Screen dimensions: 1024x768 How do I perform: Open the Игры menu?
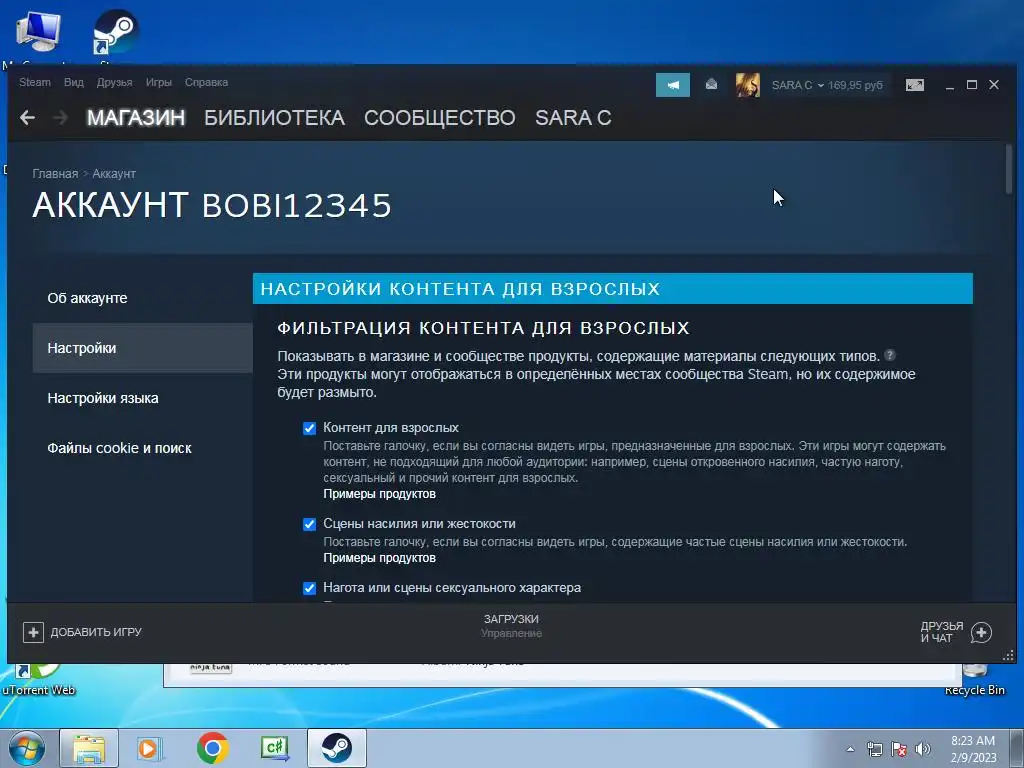159,82
